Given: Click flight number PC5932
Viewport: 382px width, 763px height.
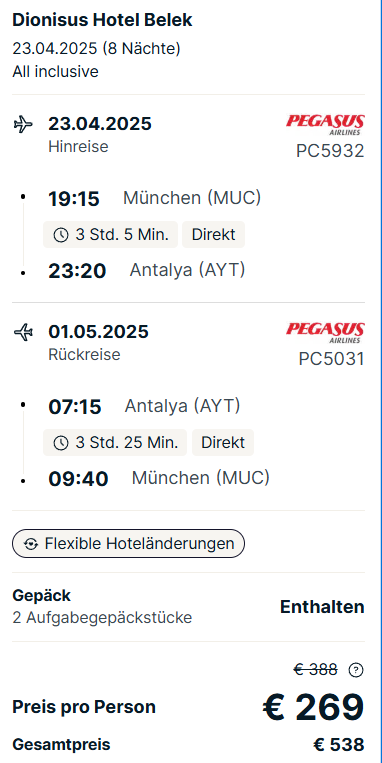Looking at the screenshot, I should [x=330, y=151].
